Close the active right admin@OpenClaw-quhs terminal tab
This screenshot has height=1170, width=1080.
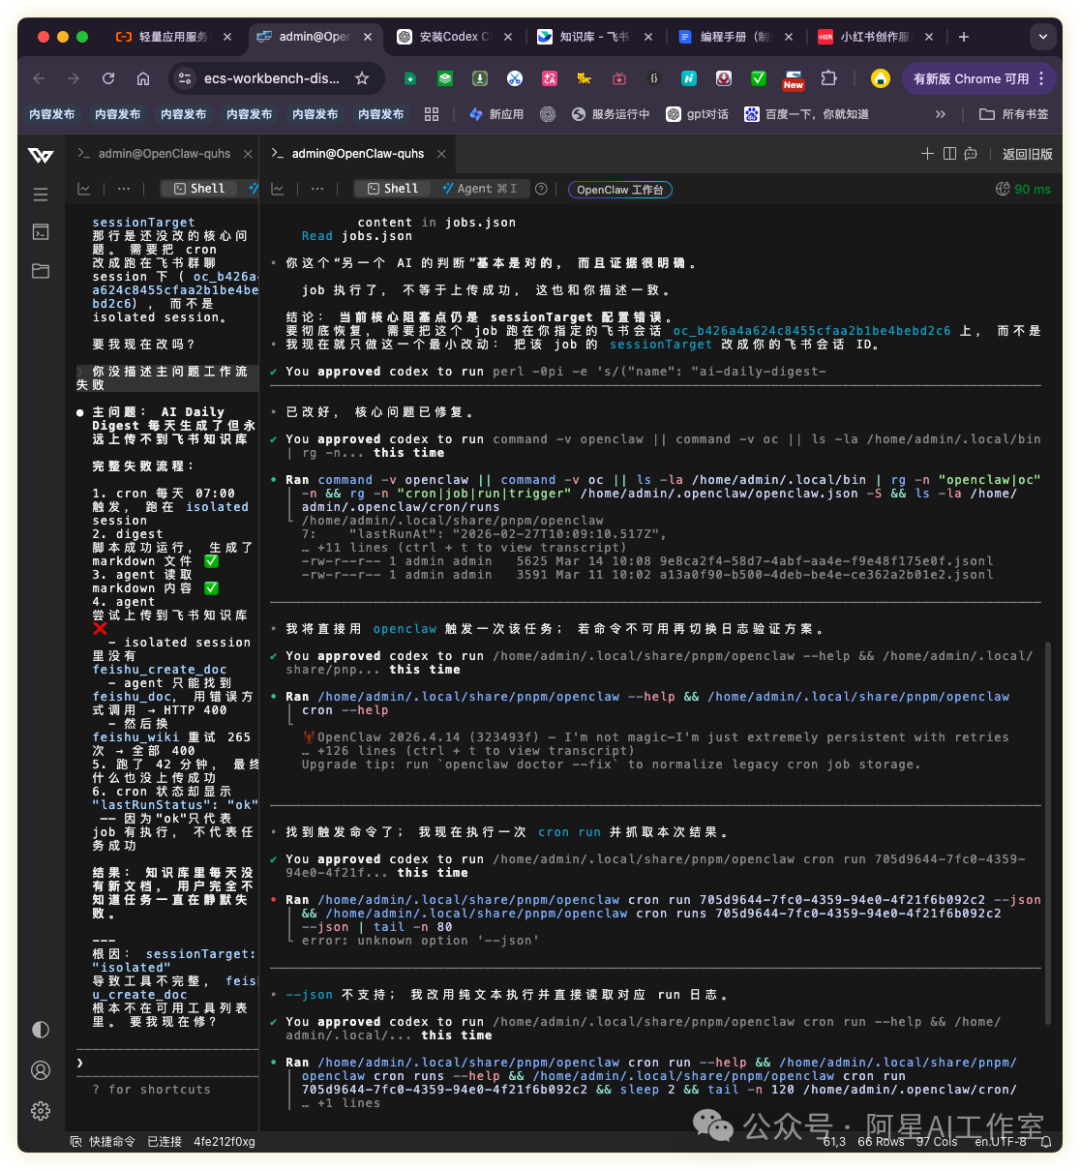[x=441, y=154]
